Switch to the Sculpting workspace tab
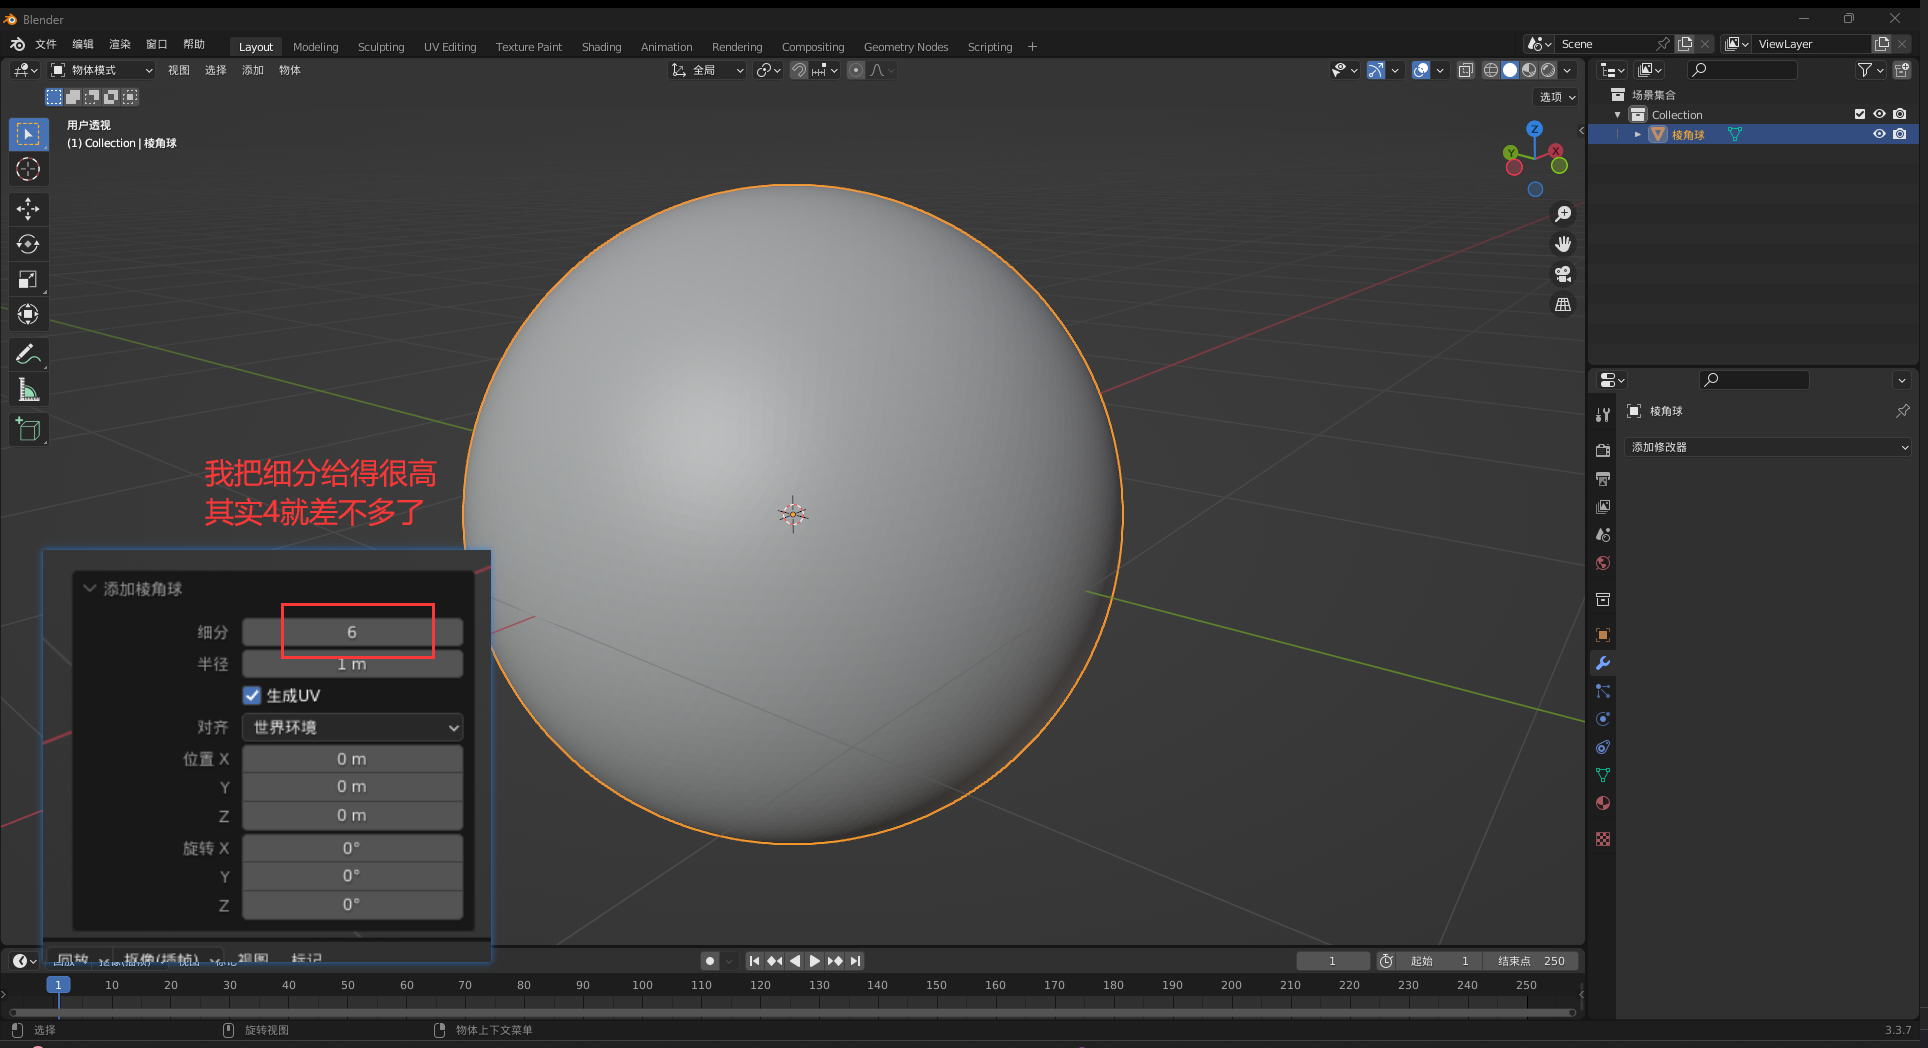The width and height of the screenshot is (1928, 1048). click(381, 47)
